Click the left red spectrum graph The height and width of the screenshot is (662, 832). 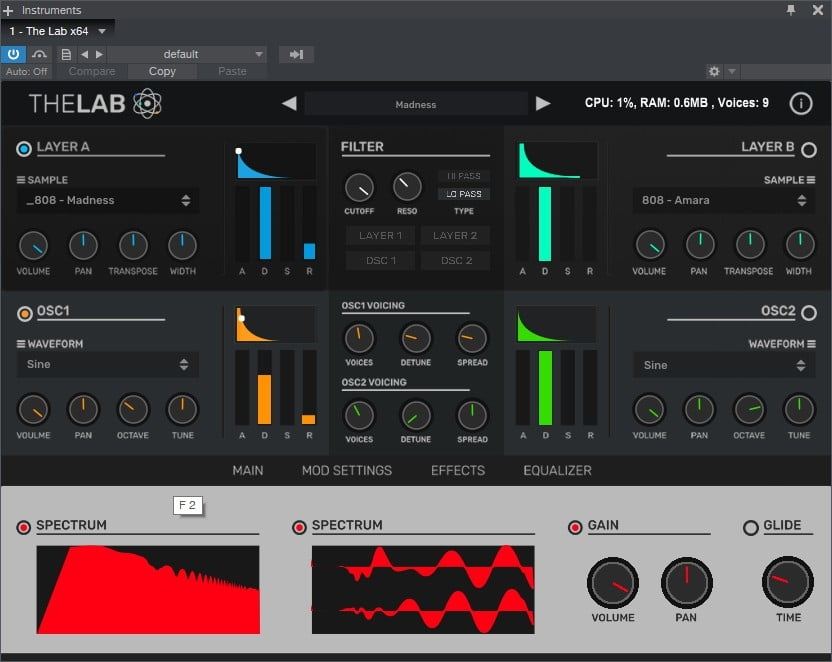[148, 590]
